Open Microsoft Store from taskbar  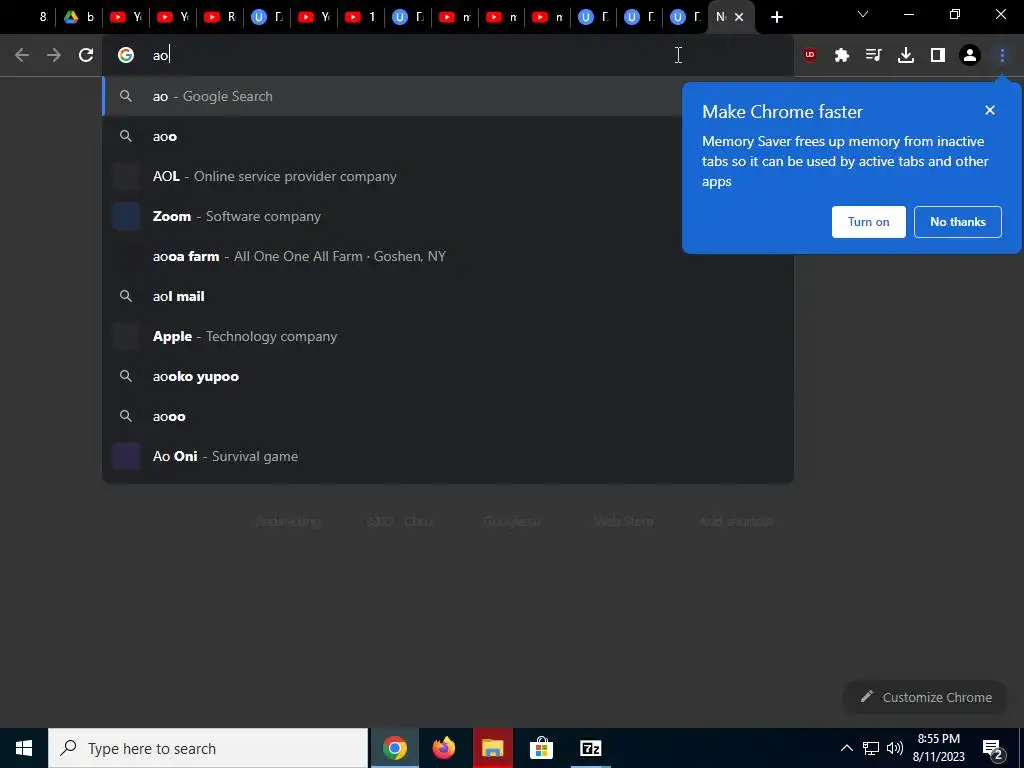541,748
